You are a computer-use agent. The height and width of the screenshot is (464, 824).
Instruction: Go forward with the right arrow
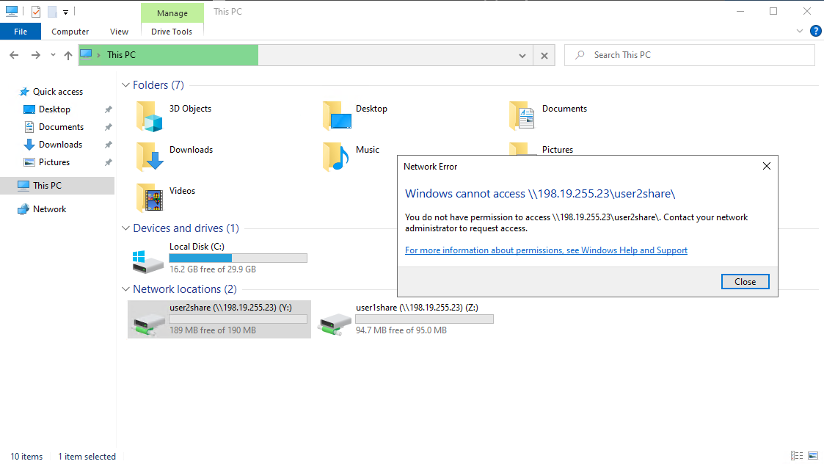(x=36, y=55)
